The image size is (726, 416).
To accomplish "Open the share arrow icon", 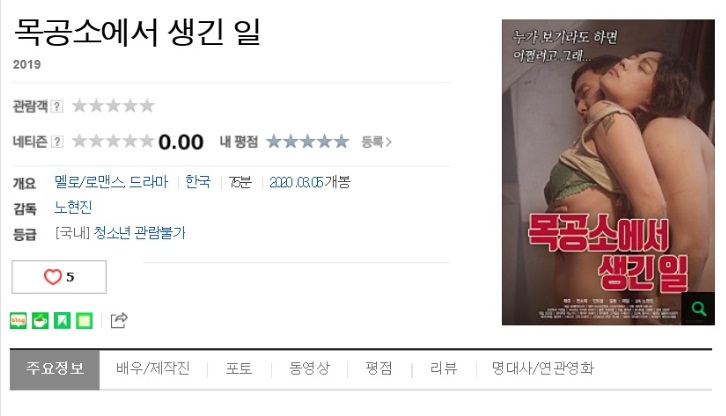I will (x=119, y=320).
